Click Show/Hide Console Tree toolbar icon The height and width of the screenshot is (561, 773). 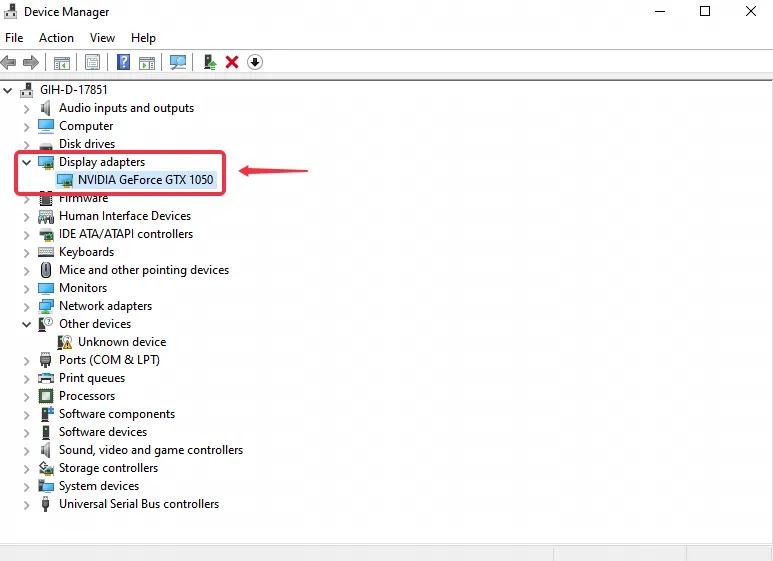point(62,63)
